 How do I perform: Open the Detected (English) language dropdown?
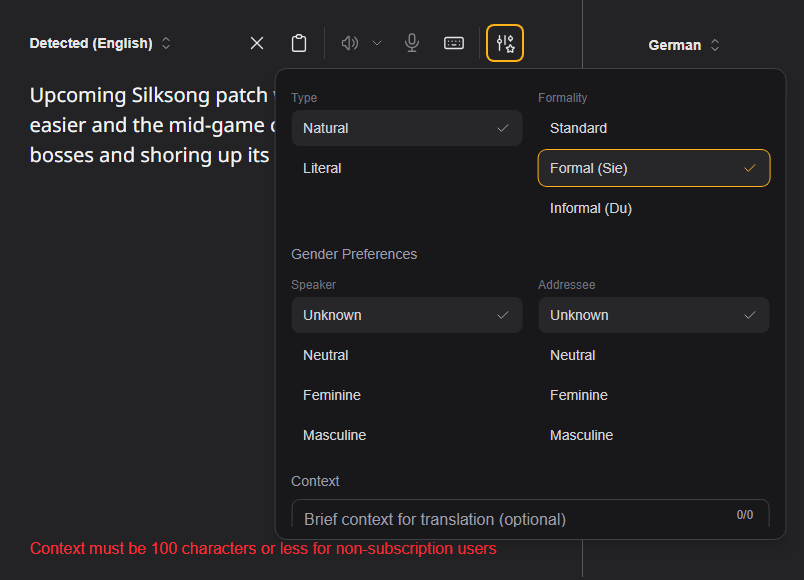pos(100,43)
